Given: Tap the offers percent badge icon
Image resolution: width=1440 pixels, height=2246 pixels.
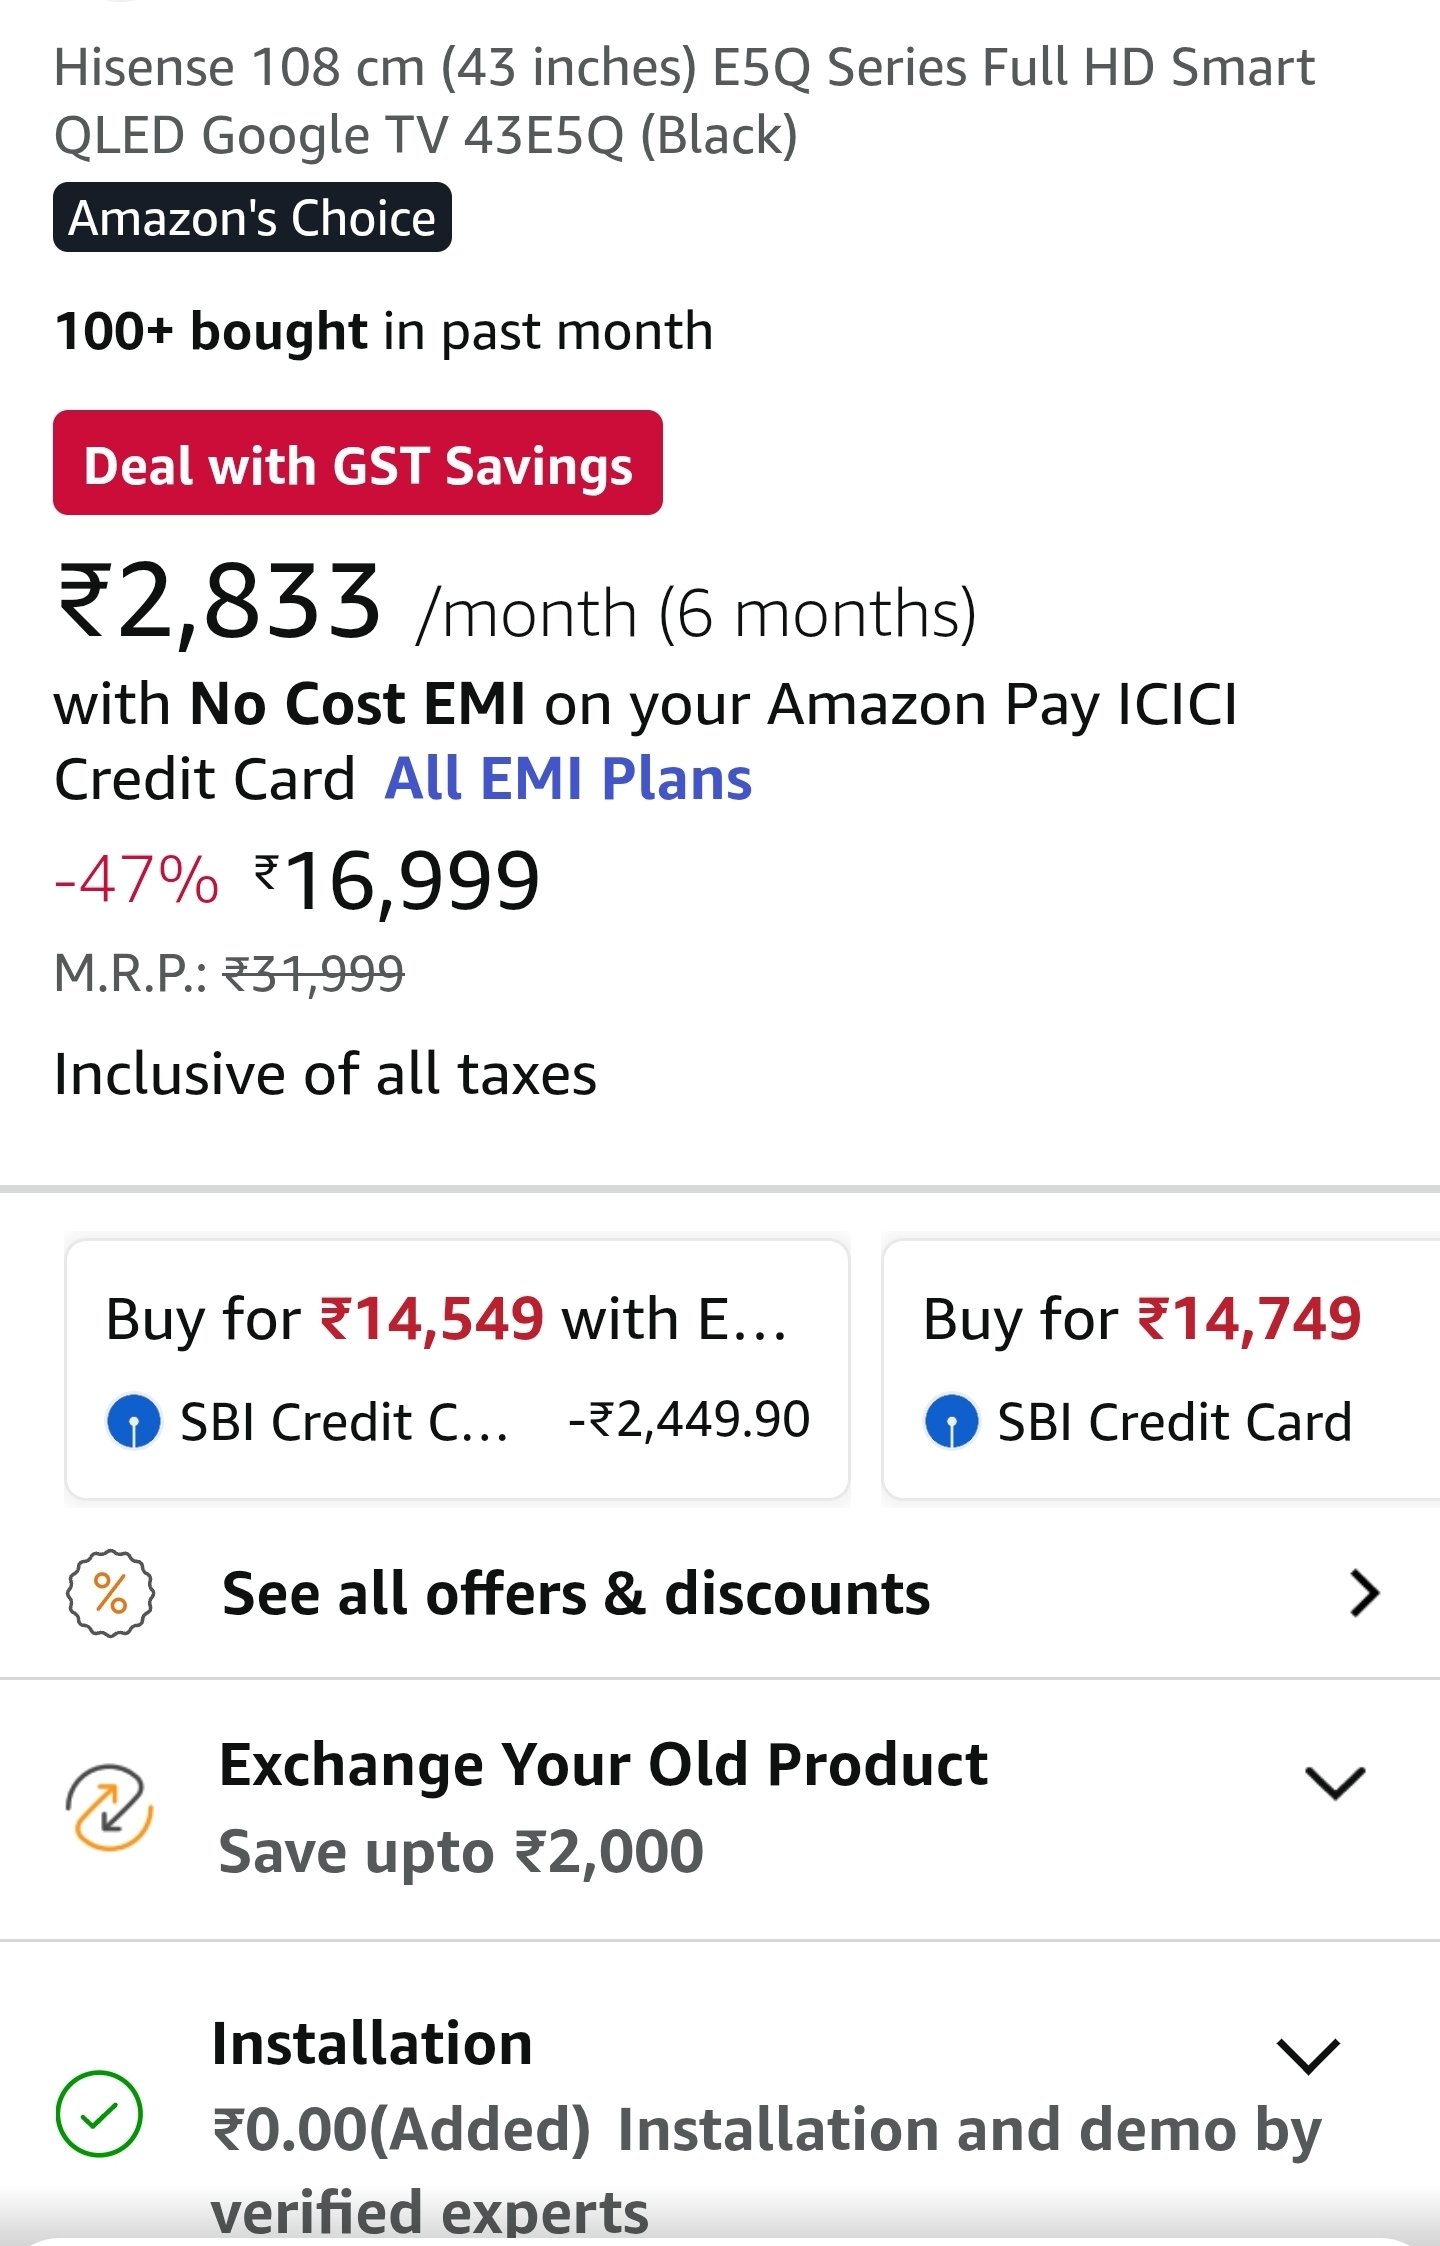Looking at the screenshot, I should 110,1593.
